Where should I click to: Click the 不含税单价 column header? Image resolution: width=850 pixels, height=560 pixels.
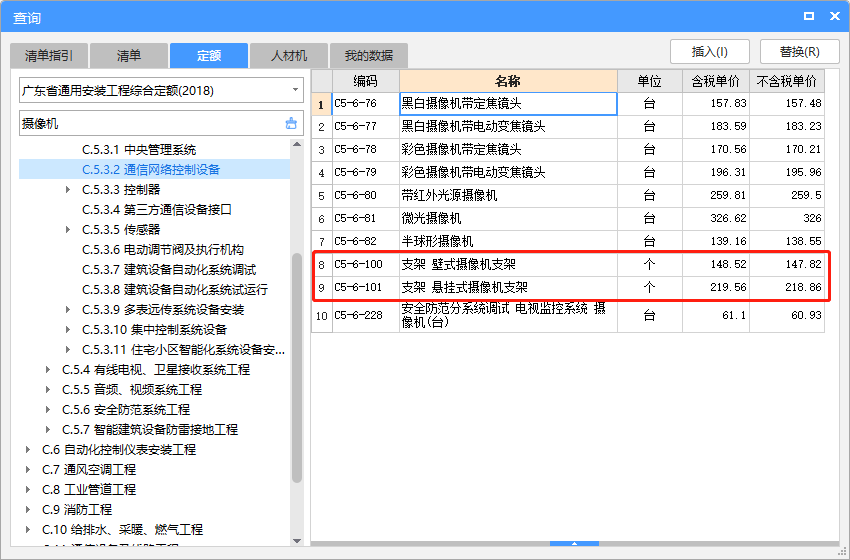pyautogui.click(x=787, y=81)
